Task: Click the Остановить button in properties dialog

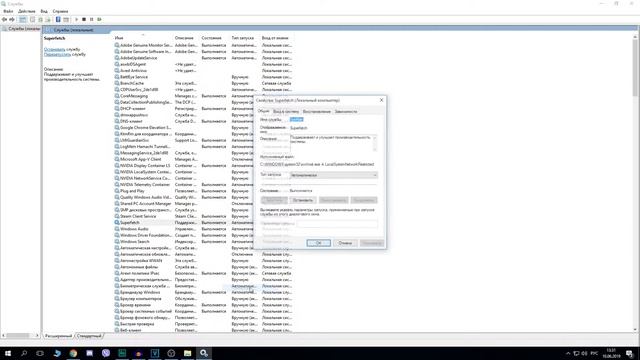Action: click(303, 200)
